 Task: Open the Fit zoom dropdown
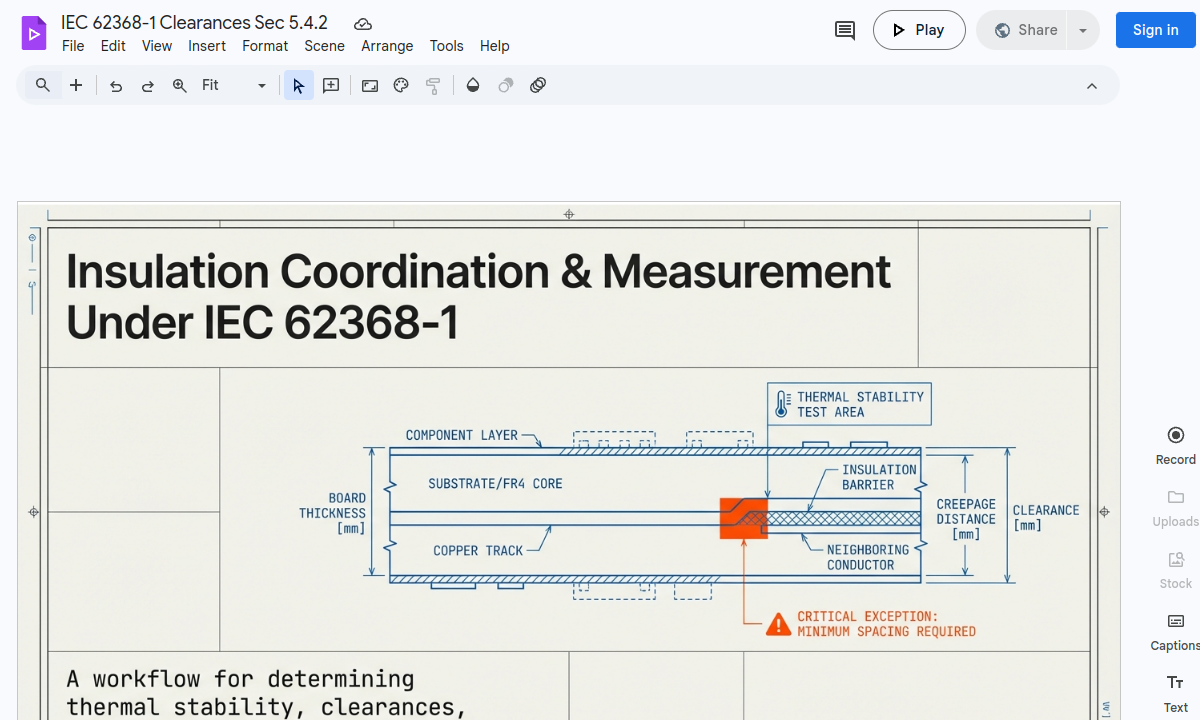(225, 85)
